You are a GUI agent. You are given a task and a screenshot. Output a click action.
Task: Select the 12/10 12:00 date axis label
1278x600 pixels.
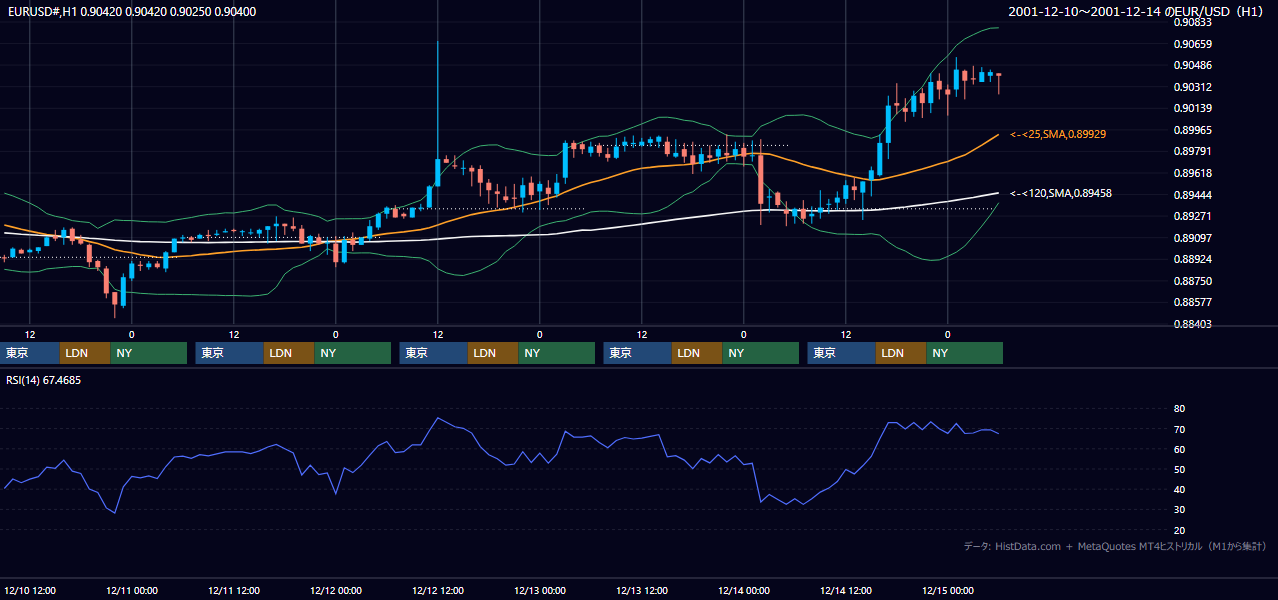[30, 590]
